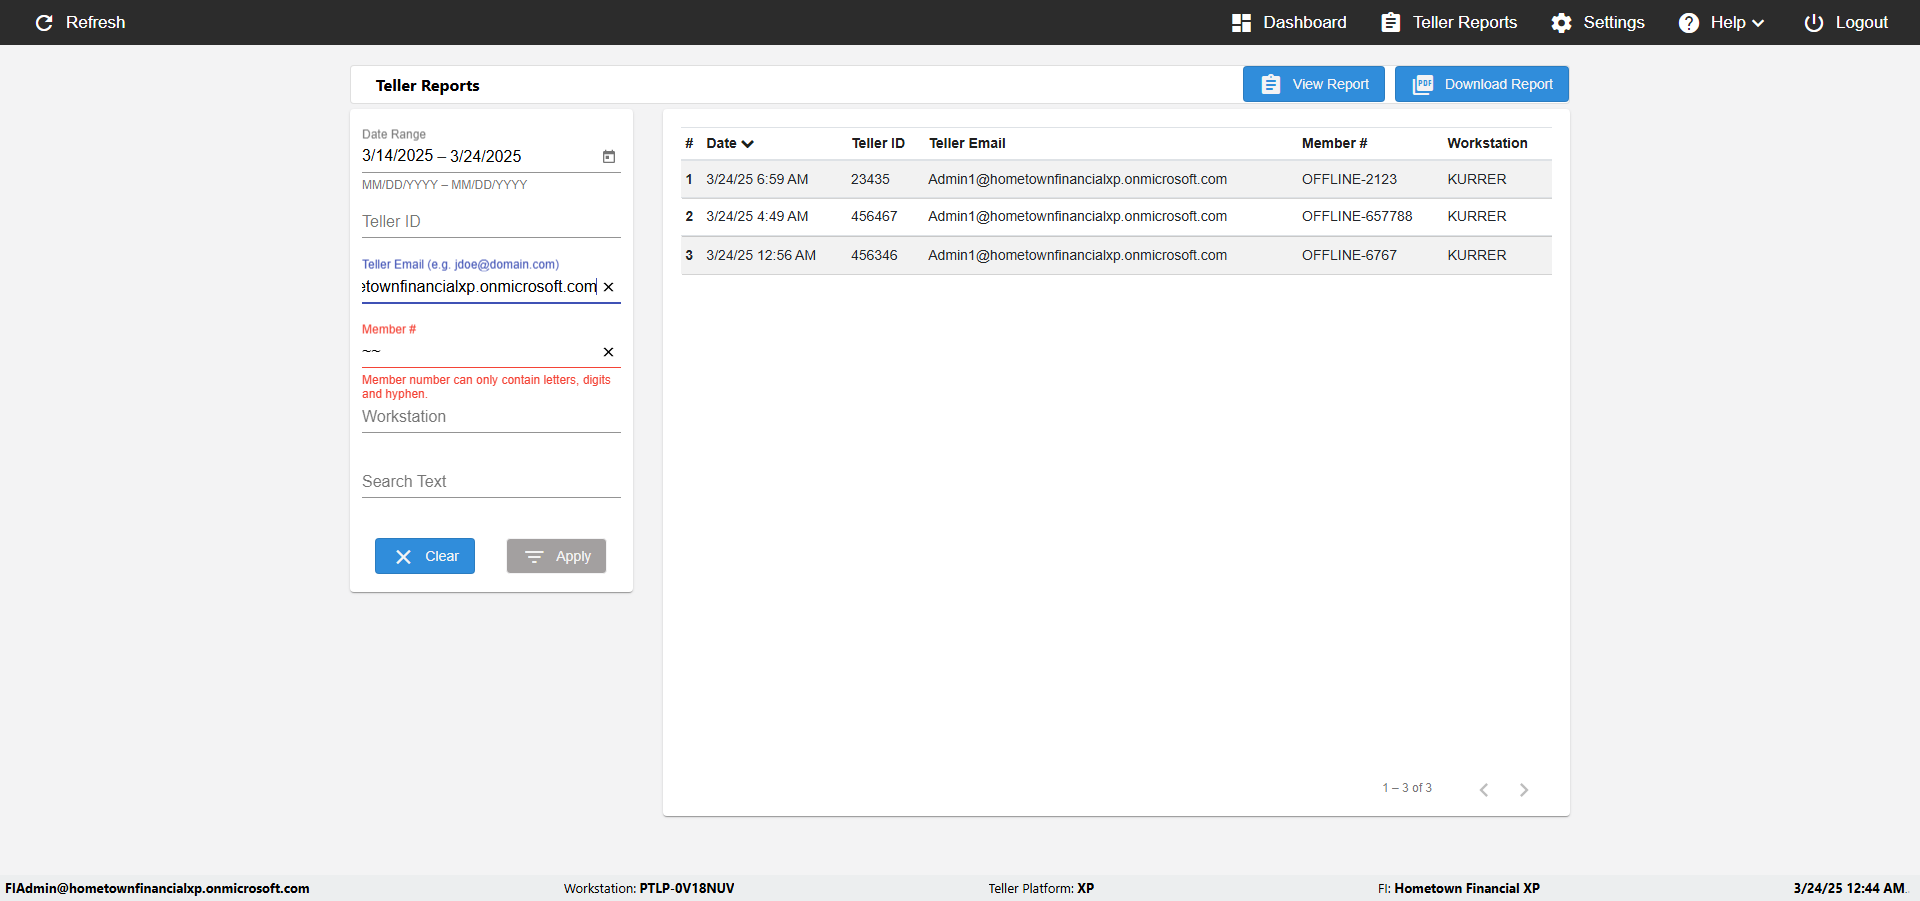
Task: Select the row dated 3/24/25 6:59 AM
Action: click(x=1116, y=179)
